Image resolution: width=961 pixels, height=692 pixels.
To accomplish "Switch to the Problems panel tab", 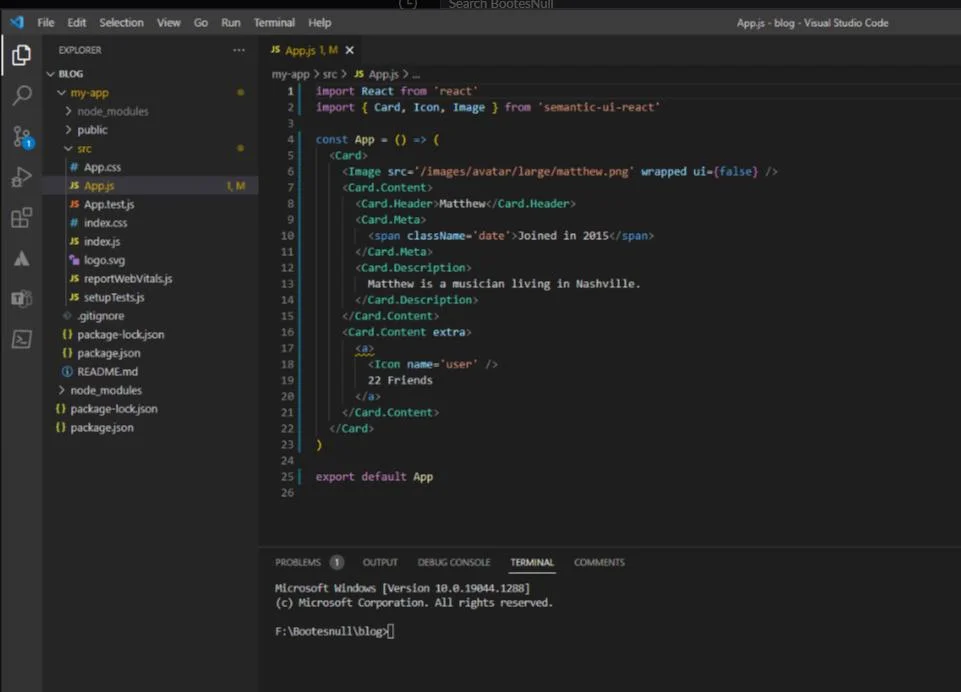I will tap(298, 563).
